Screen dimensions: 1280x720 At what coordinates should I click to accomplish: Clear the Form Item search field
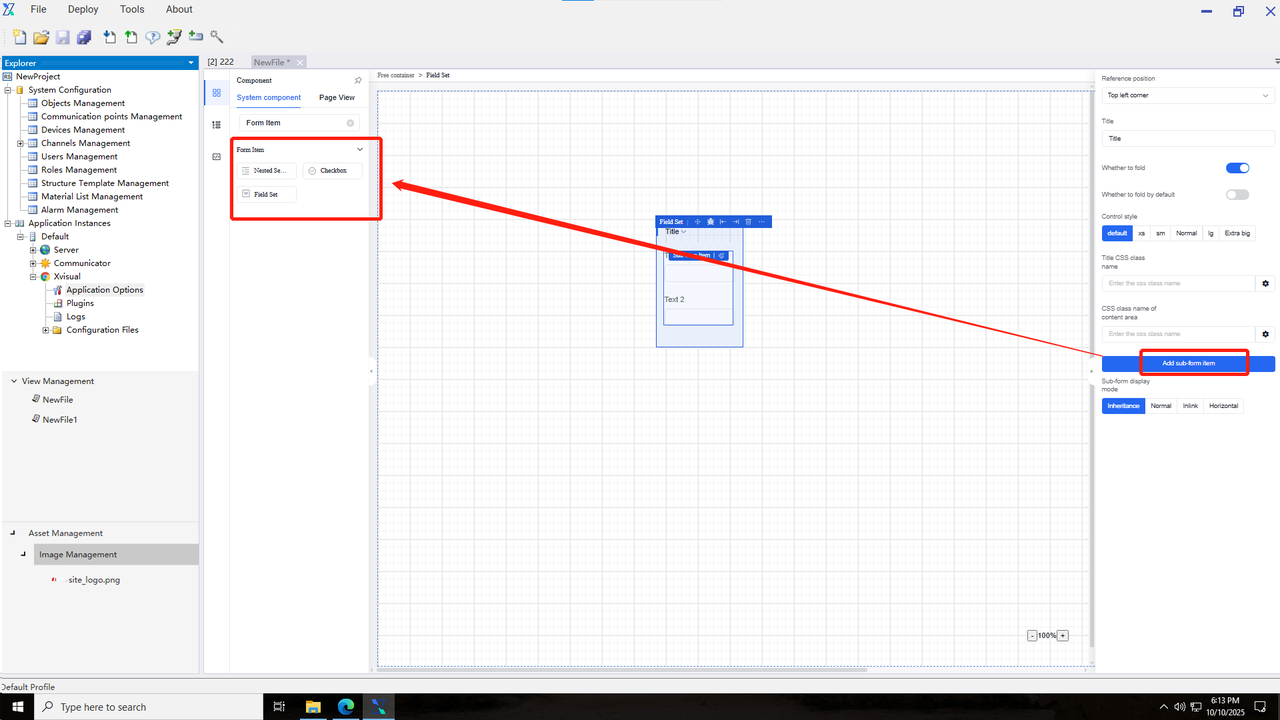pyautogui.click(x=350, y=123)
